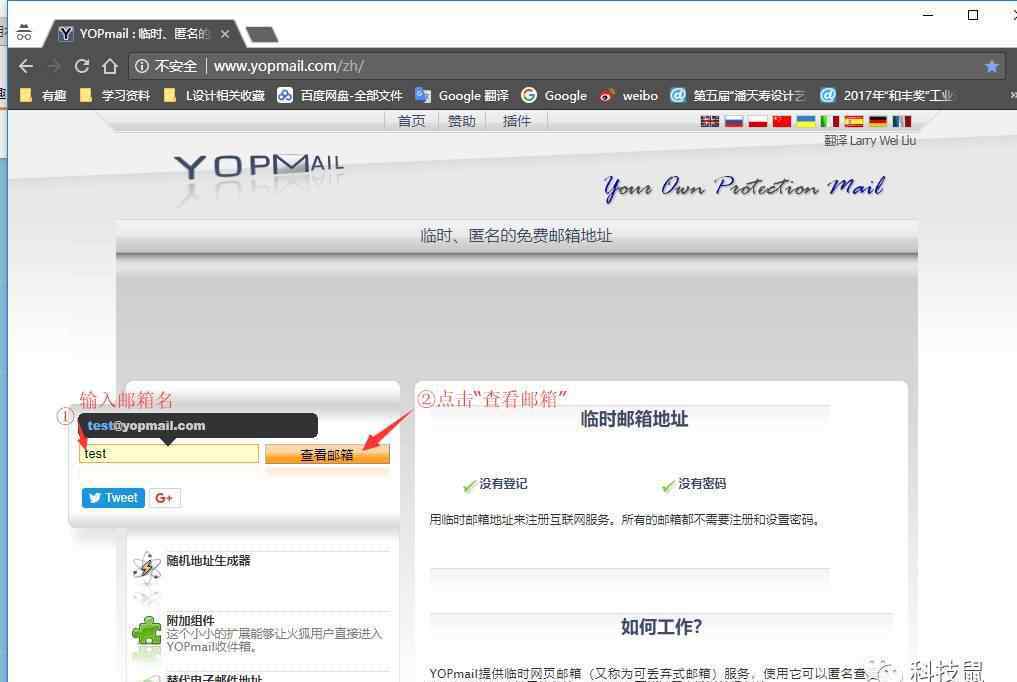1017x682 pixels.
Task: Switch site language with the UK flag
Action: click(x=710, y=121)
